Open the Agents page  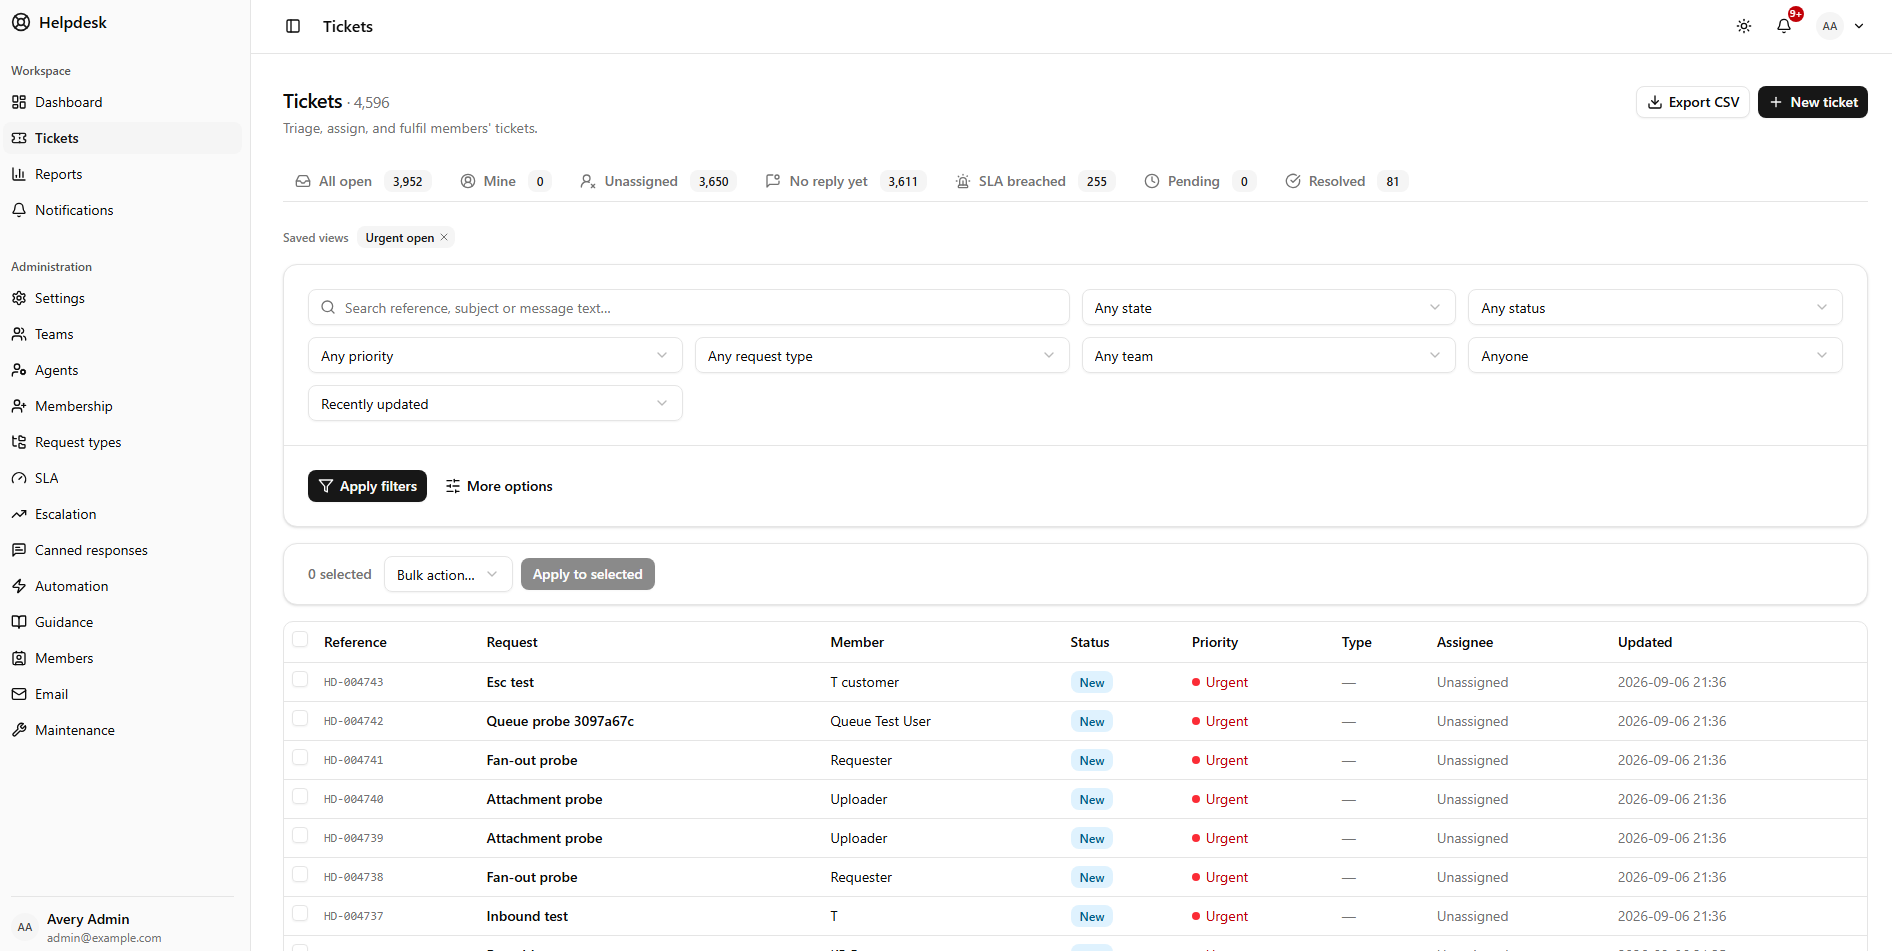[121, 370]
